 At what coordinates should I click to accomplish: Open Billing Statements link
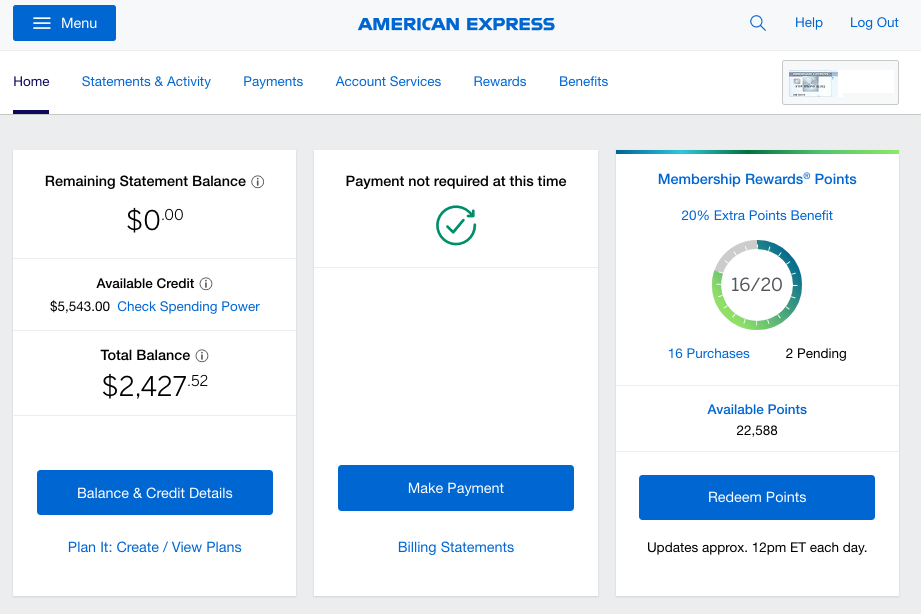(x=456, y=547)
